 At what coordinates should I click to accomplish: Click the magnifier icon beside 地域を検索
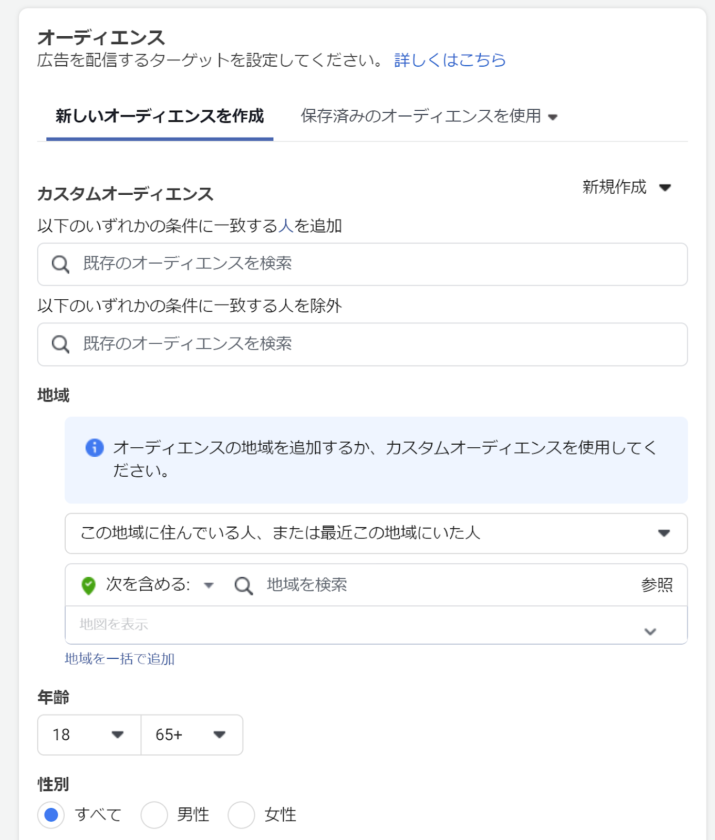243,585
